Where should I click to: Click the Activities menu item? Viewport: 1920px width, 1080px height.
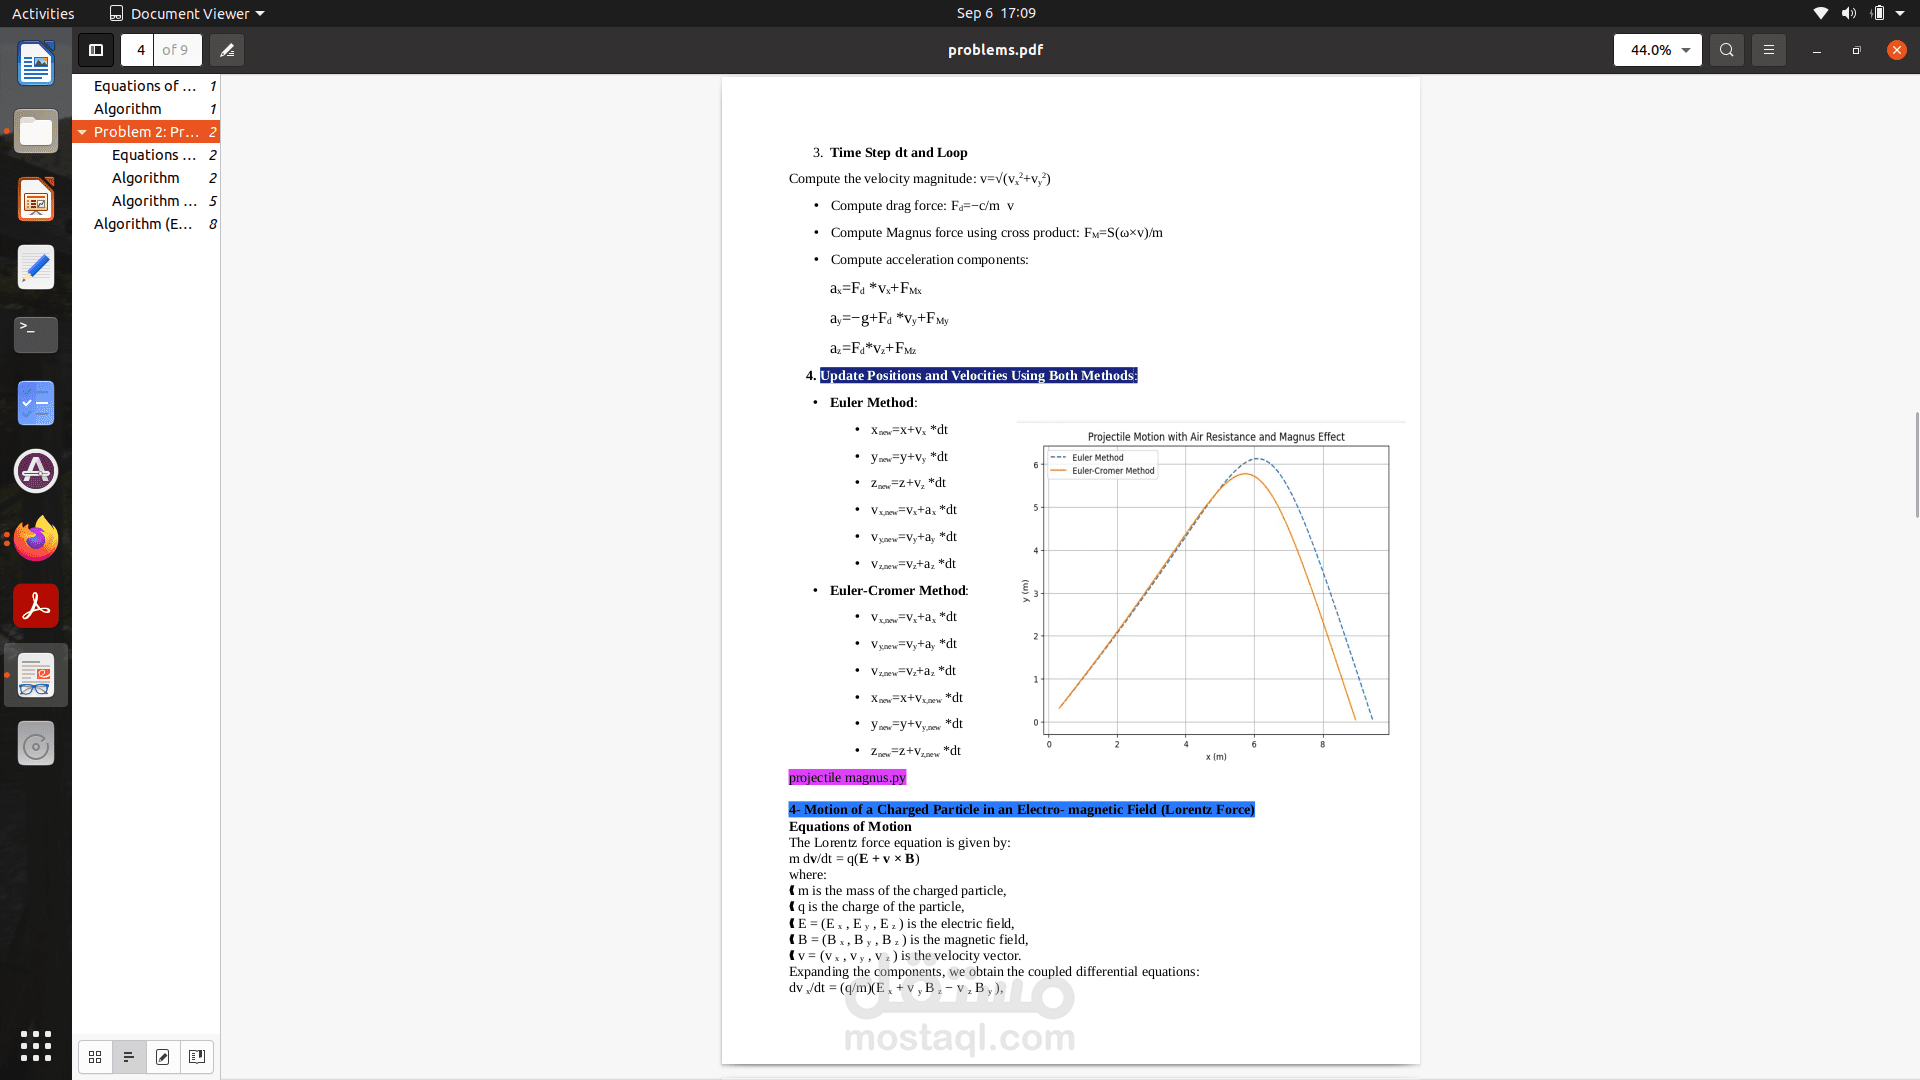coord(43,13)
